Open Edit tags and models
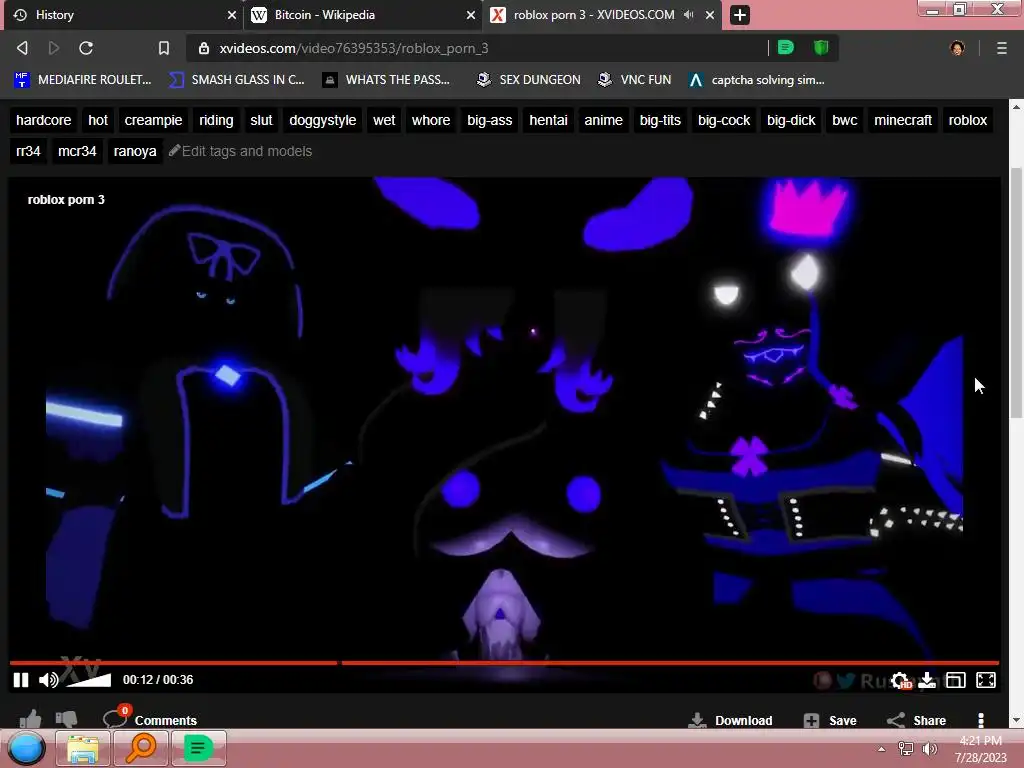1024x768 pixels. pyautogui.click(x=240, y=151)
